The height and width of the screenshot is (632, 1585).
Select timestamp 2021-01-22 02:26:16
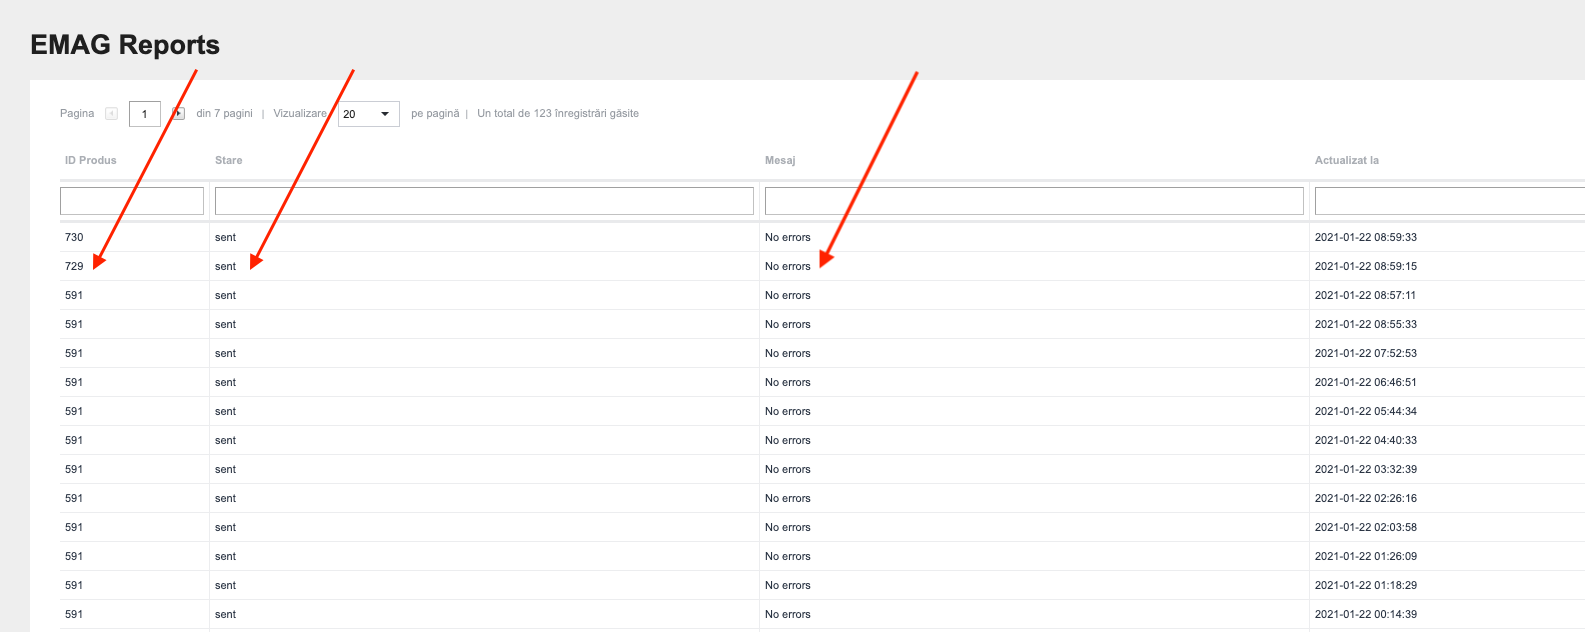point(1366,498)
